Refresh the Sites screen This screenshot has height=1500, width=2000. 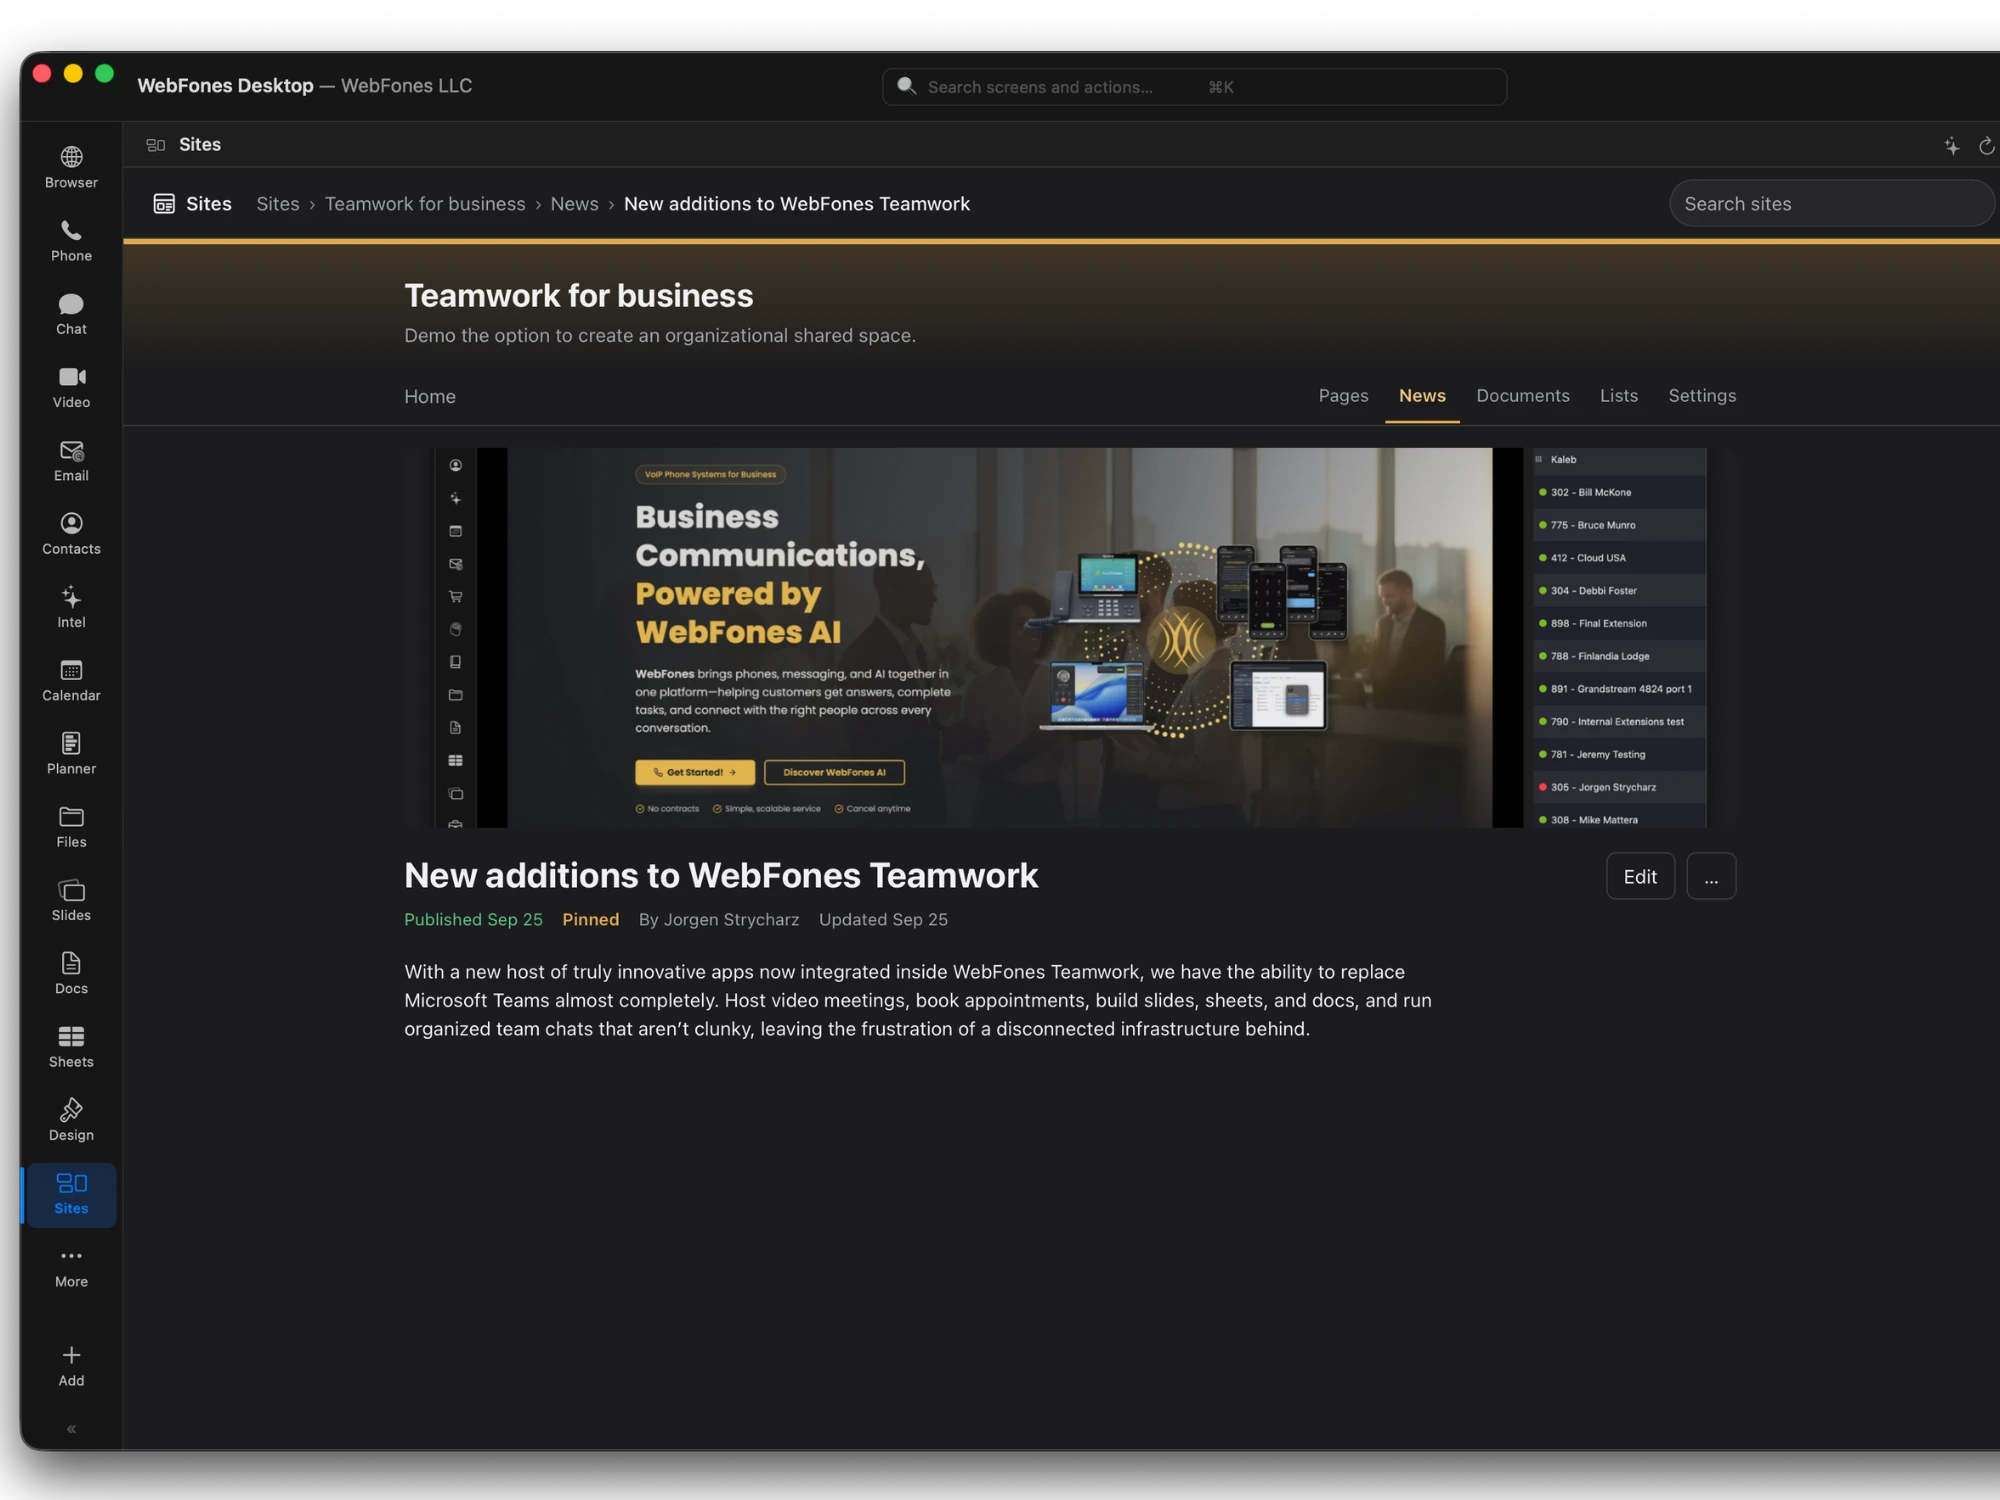click(1986, 146)
